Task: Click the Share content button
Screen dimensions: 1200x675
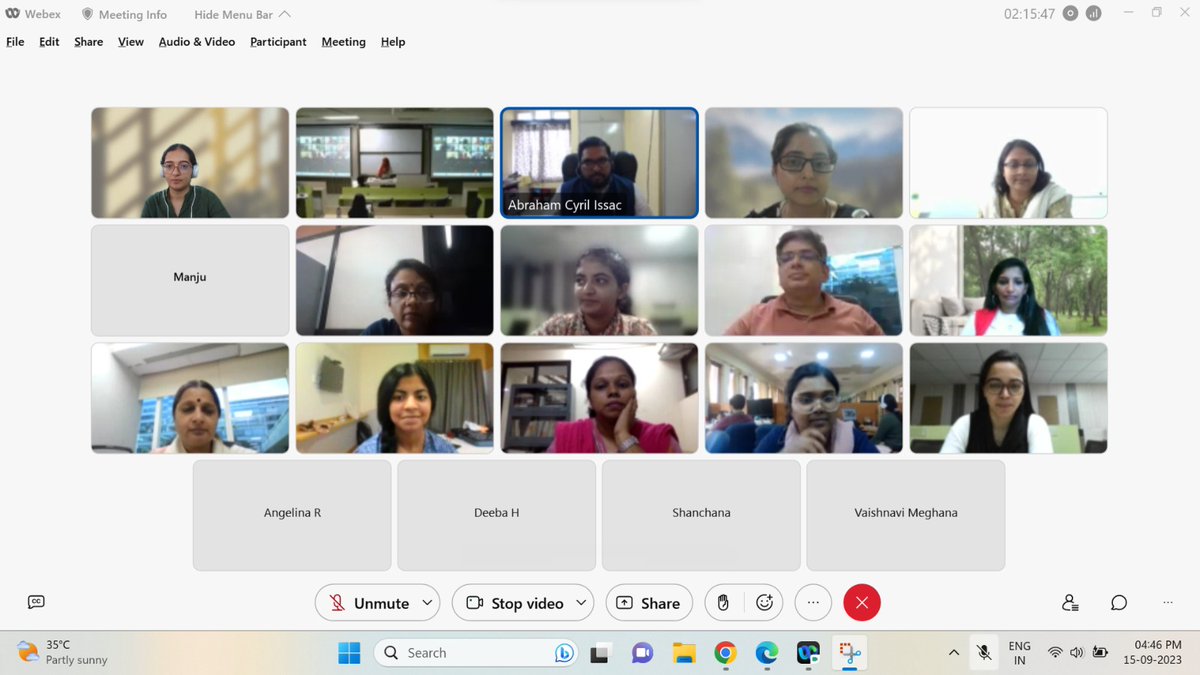Action: 649,603
